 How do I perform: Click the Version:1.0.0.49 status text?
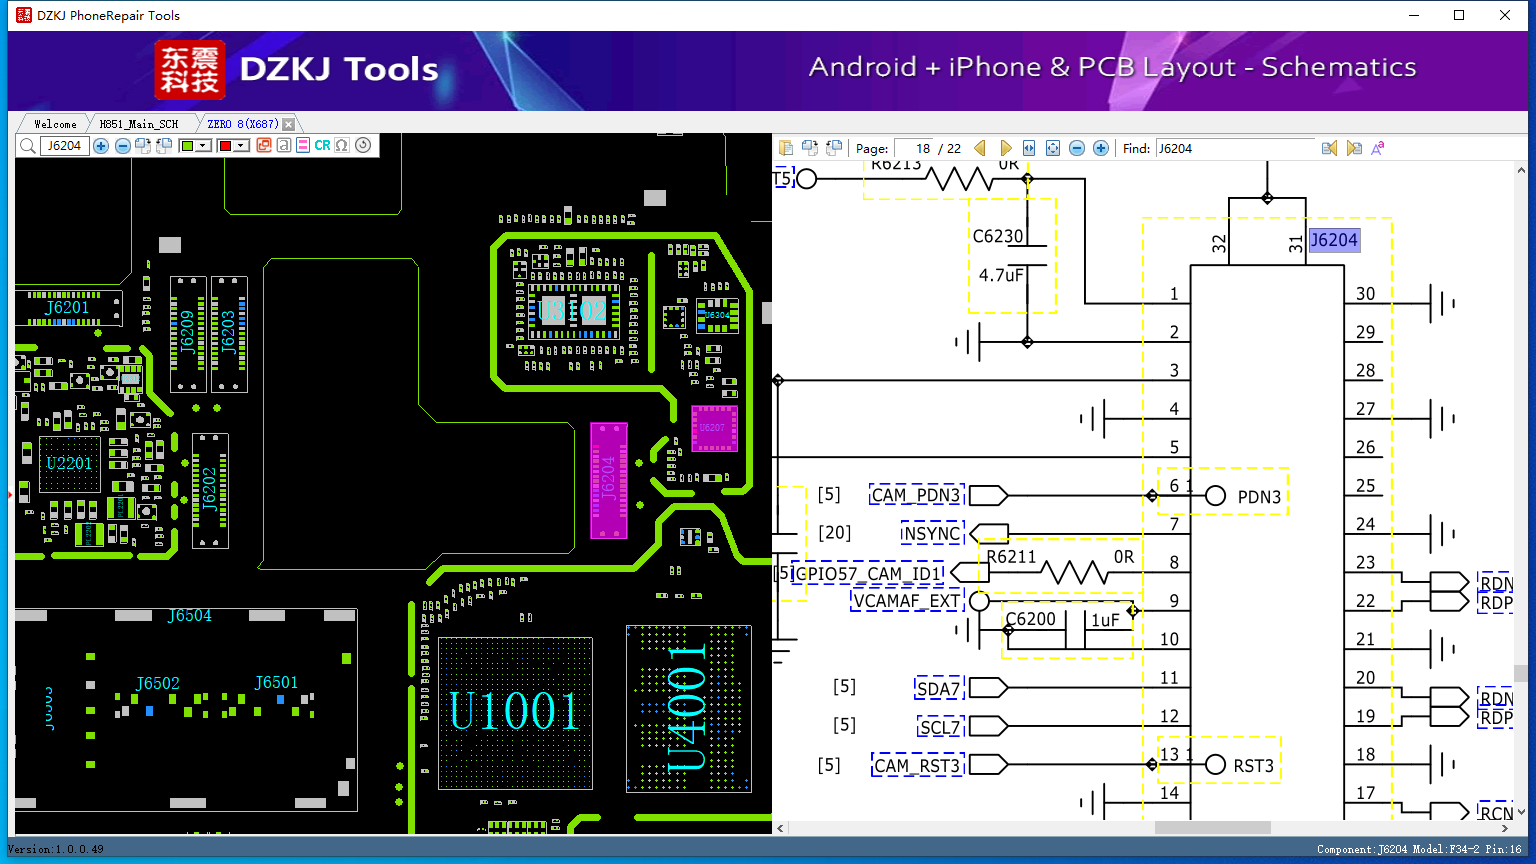click(55, 849)
